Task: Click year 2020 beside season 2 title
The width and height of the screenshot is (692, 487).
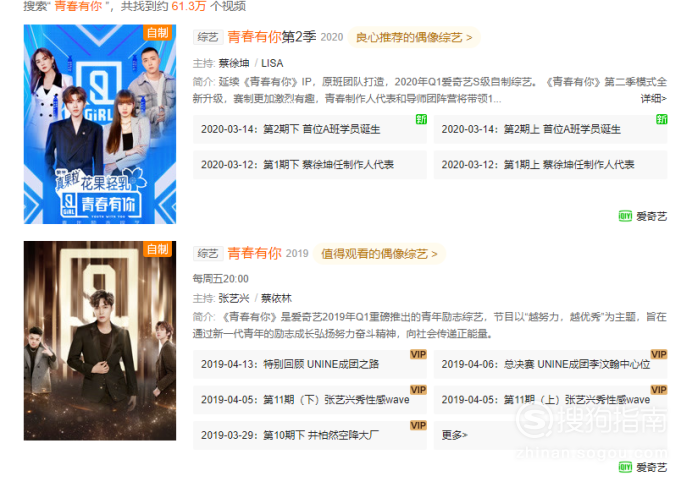Action: point(332,38)
